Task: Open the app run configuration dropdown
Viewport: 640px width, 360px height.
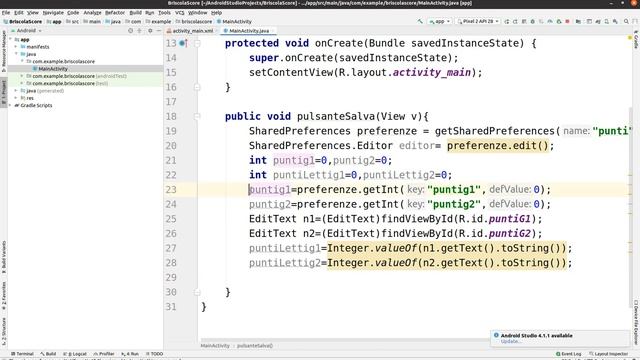Action: [440, 21]
